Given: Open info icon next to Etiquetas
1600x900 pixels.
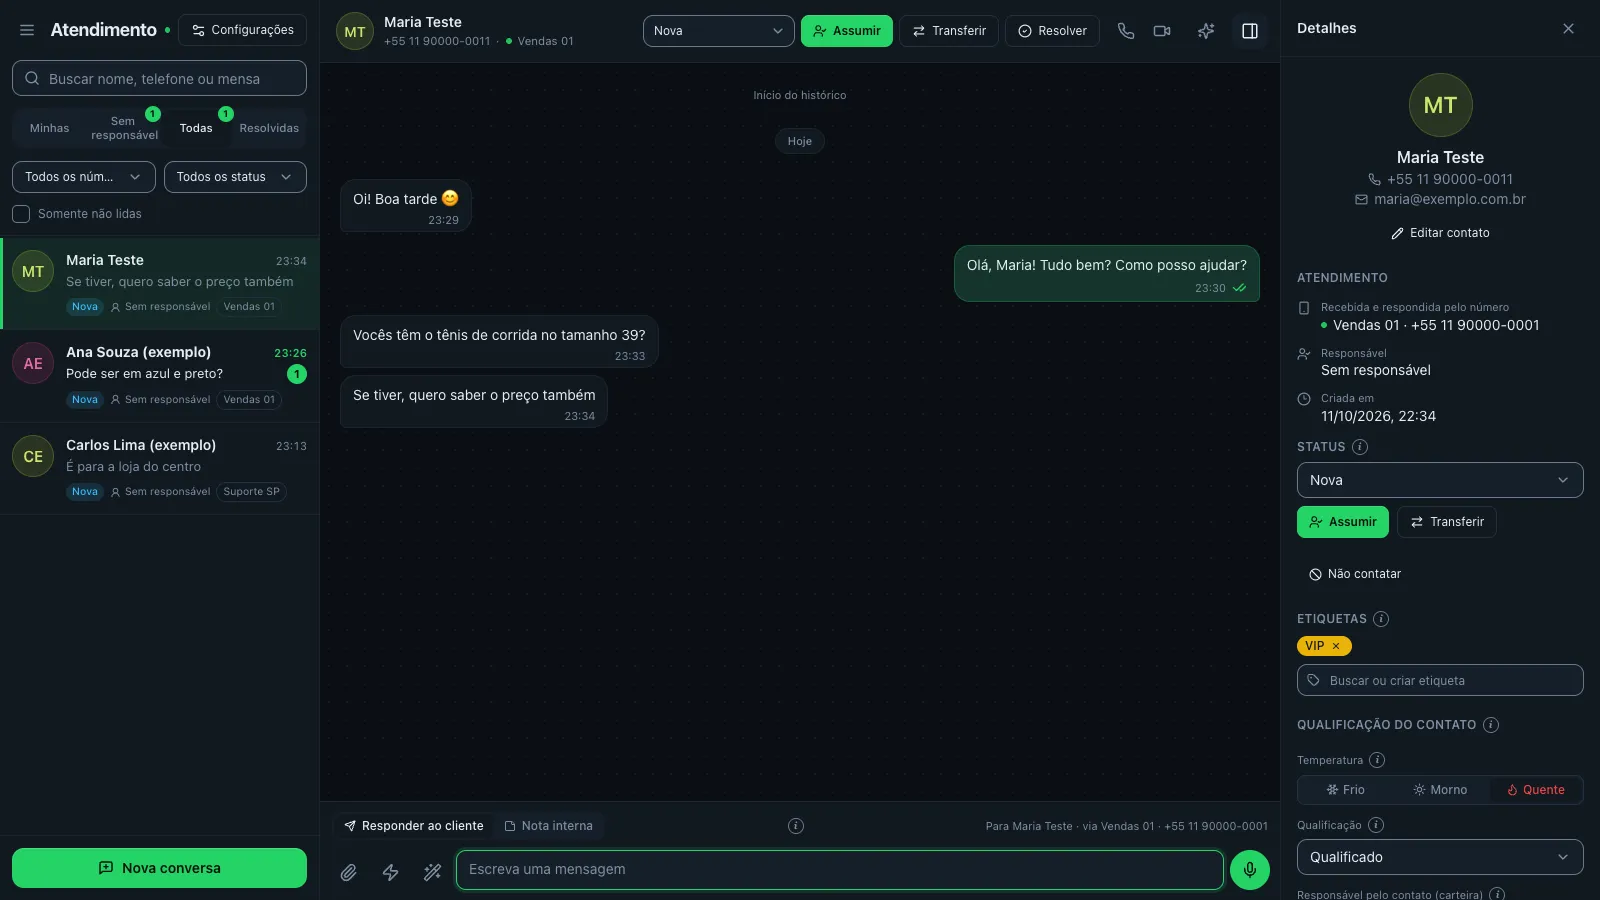Looking at the screenshot, I should pyautogui.click(x=1381, y=619).
